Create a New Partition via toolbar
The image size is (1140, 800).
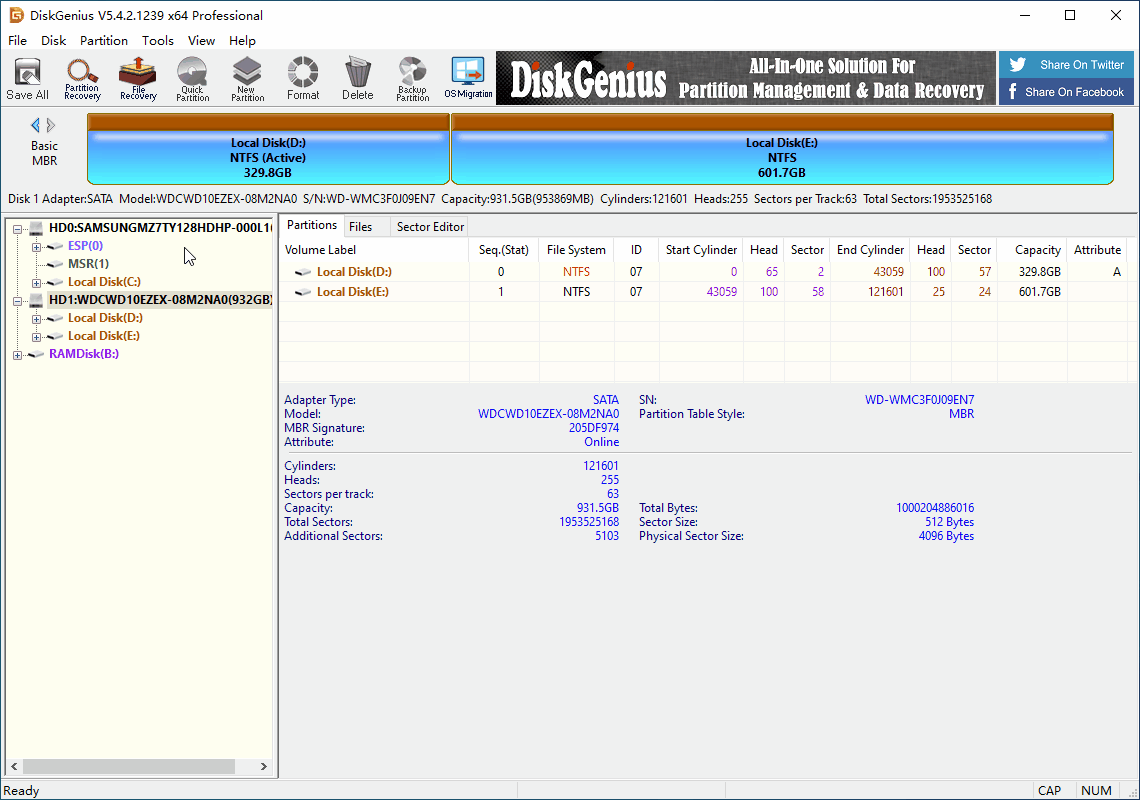[247, 79]
